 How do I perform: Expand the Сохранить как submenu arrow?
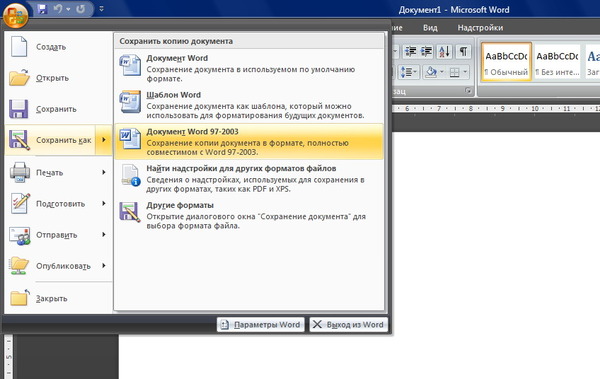pos(104,140)
